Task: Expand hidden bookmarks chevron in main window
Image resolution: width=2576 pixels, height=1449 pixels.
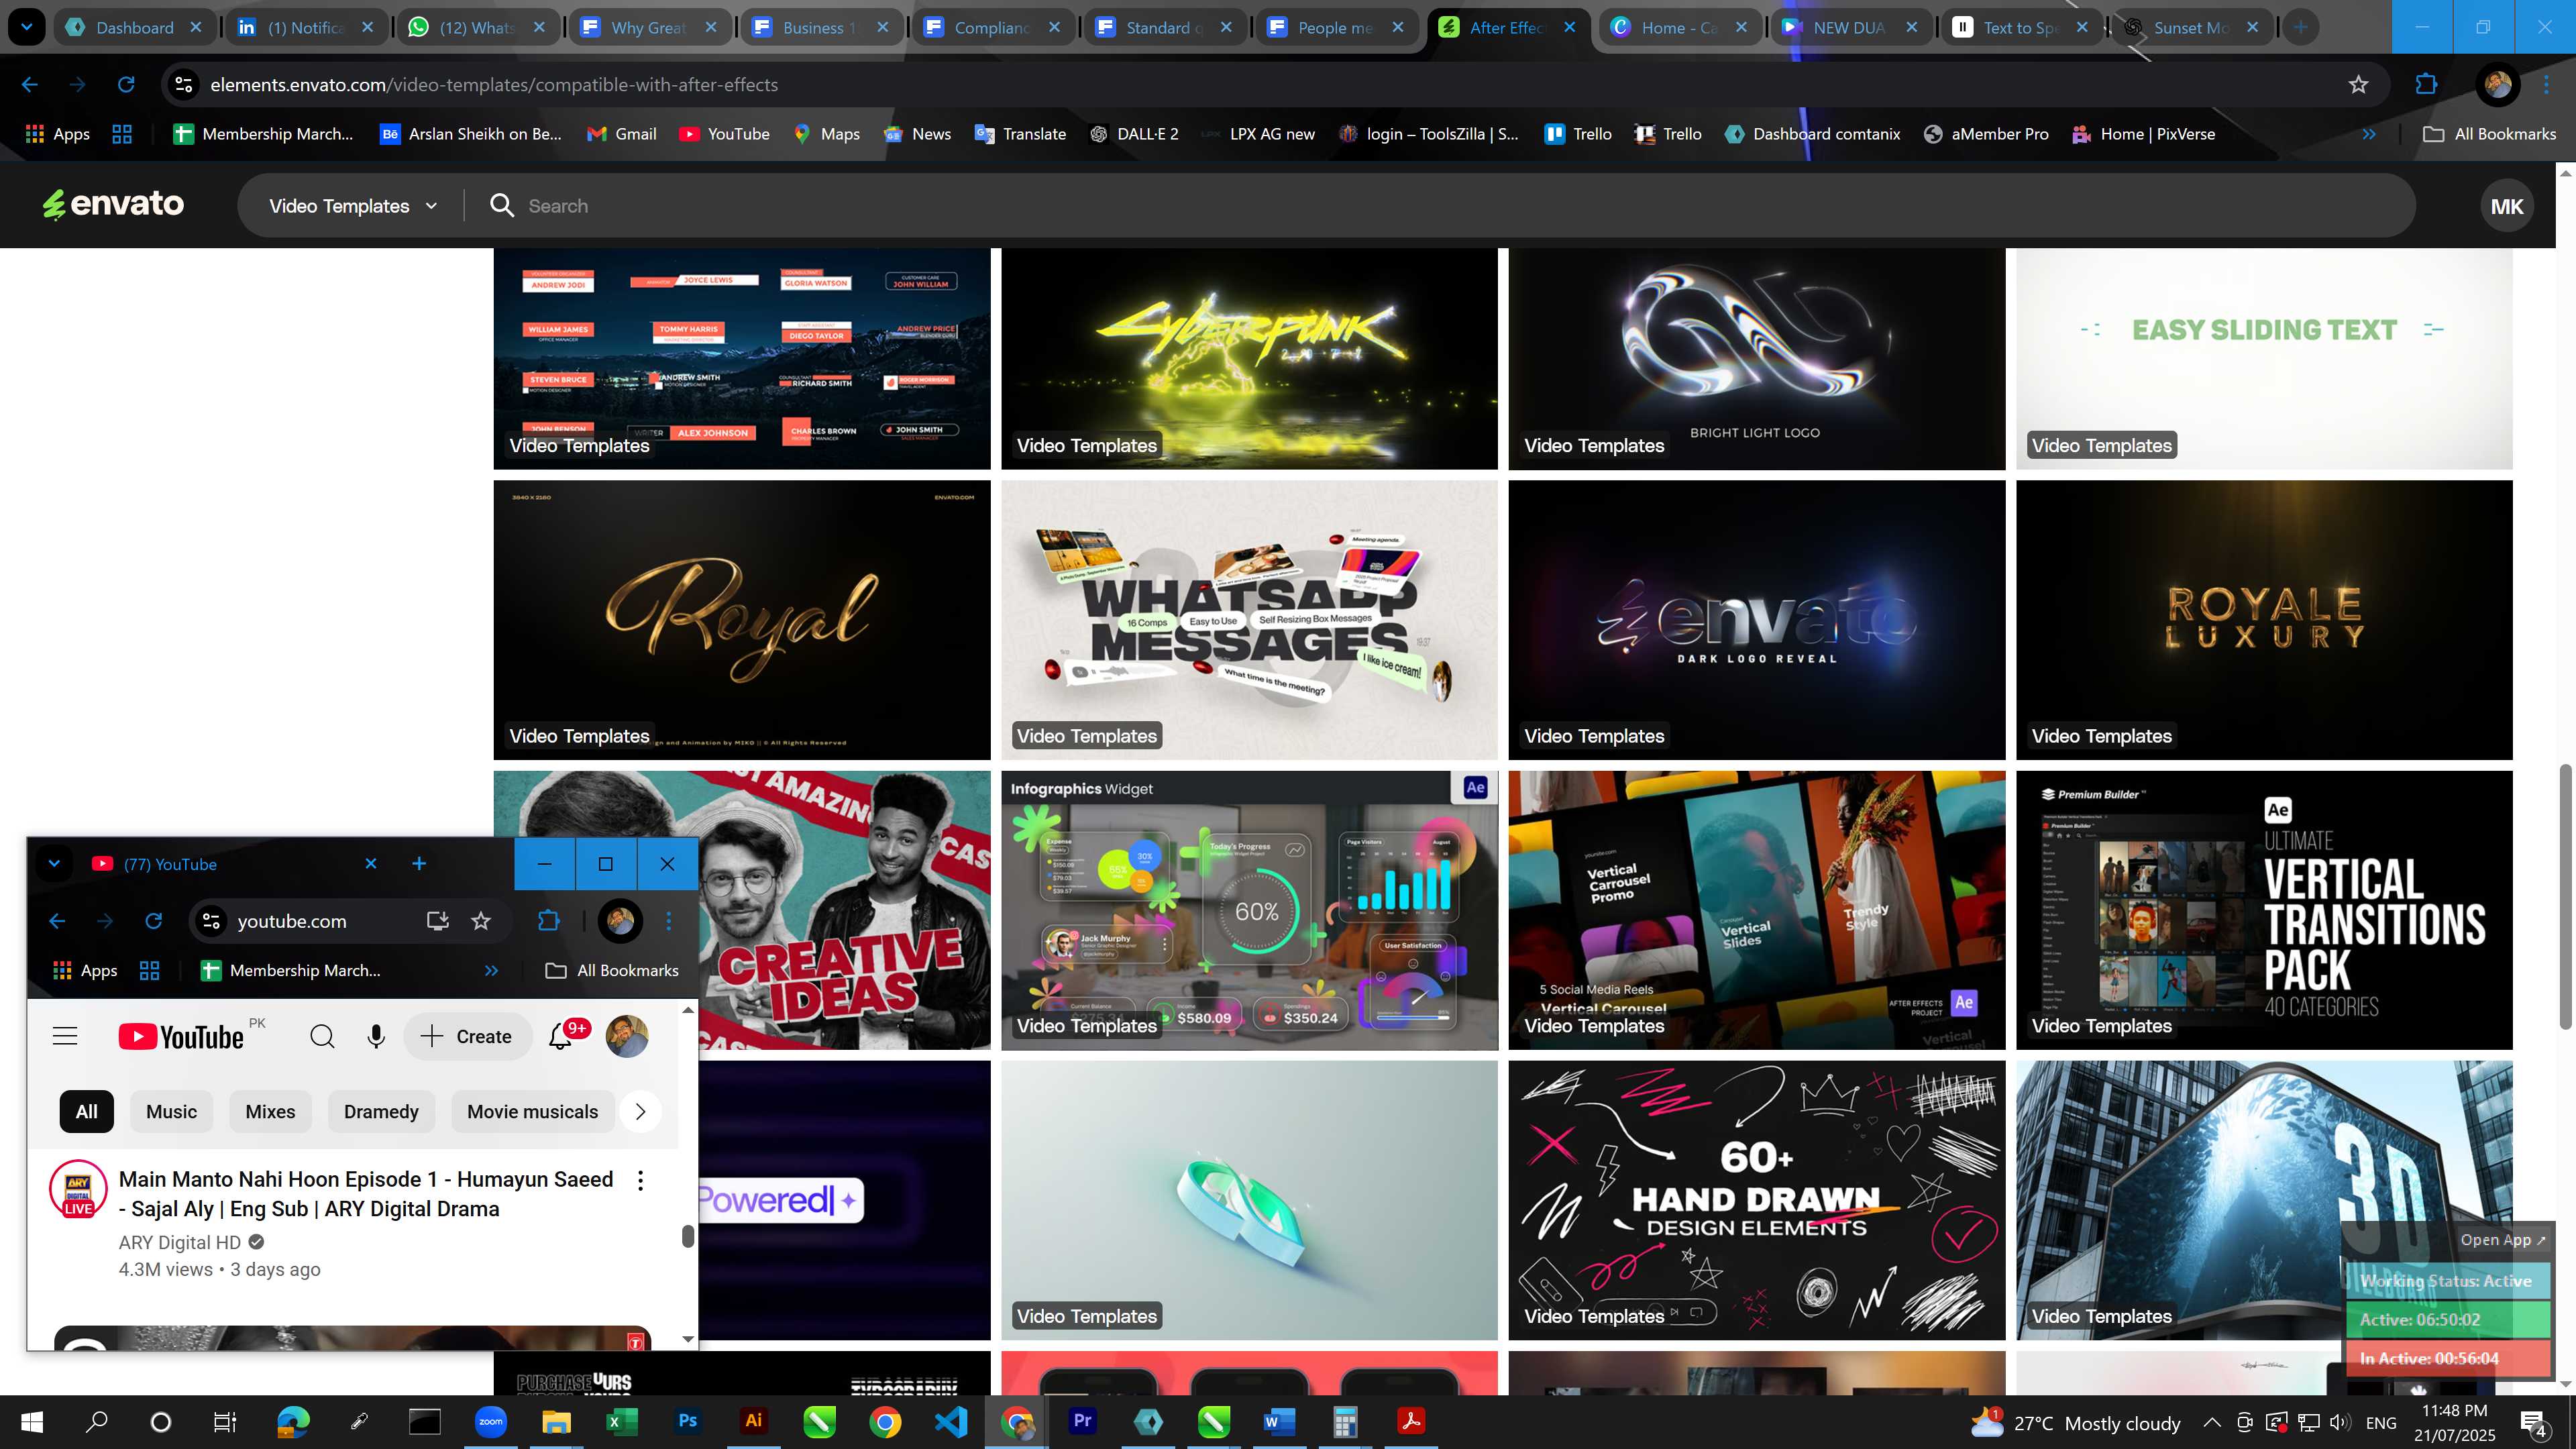Action: pos(2369,134)
